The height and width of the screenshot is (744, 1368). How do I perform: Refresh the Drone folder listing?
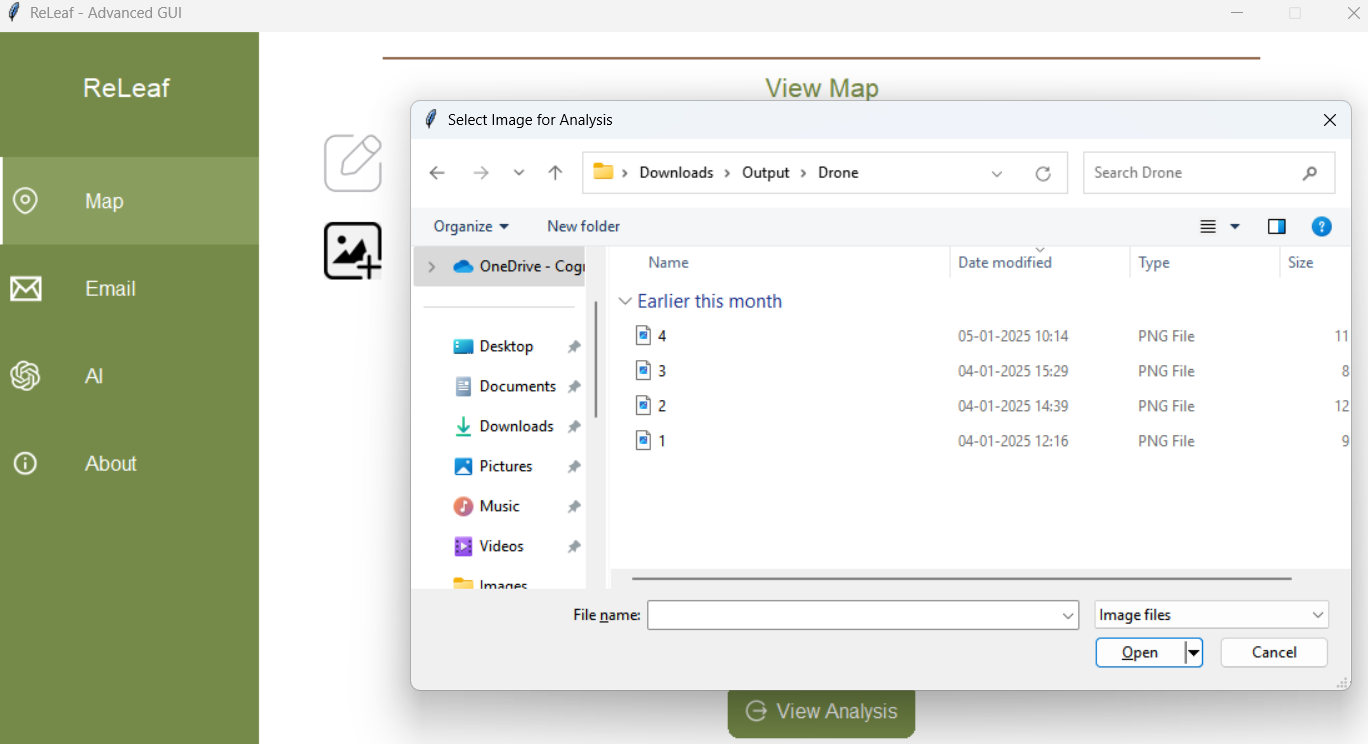(x=1043, y=174)
